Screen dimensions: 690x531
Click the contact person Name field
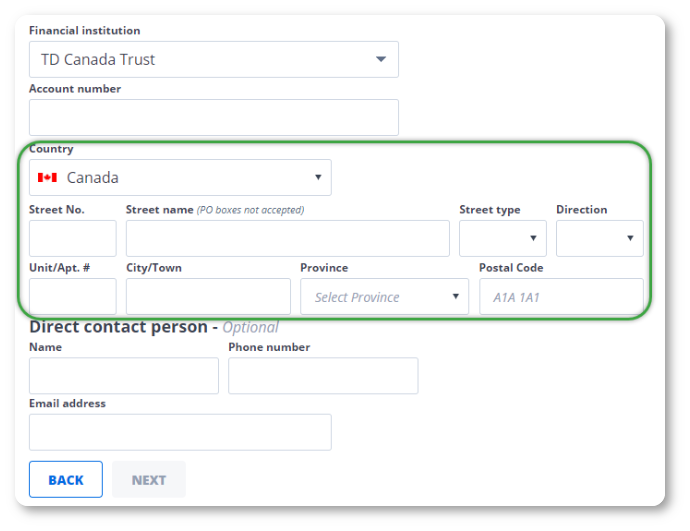[124, 376]
